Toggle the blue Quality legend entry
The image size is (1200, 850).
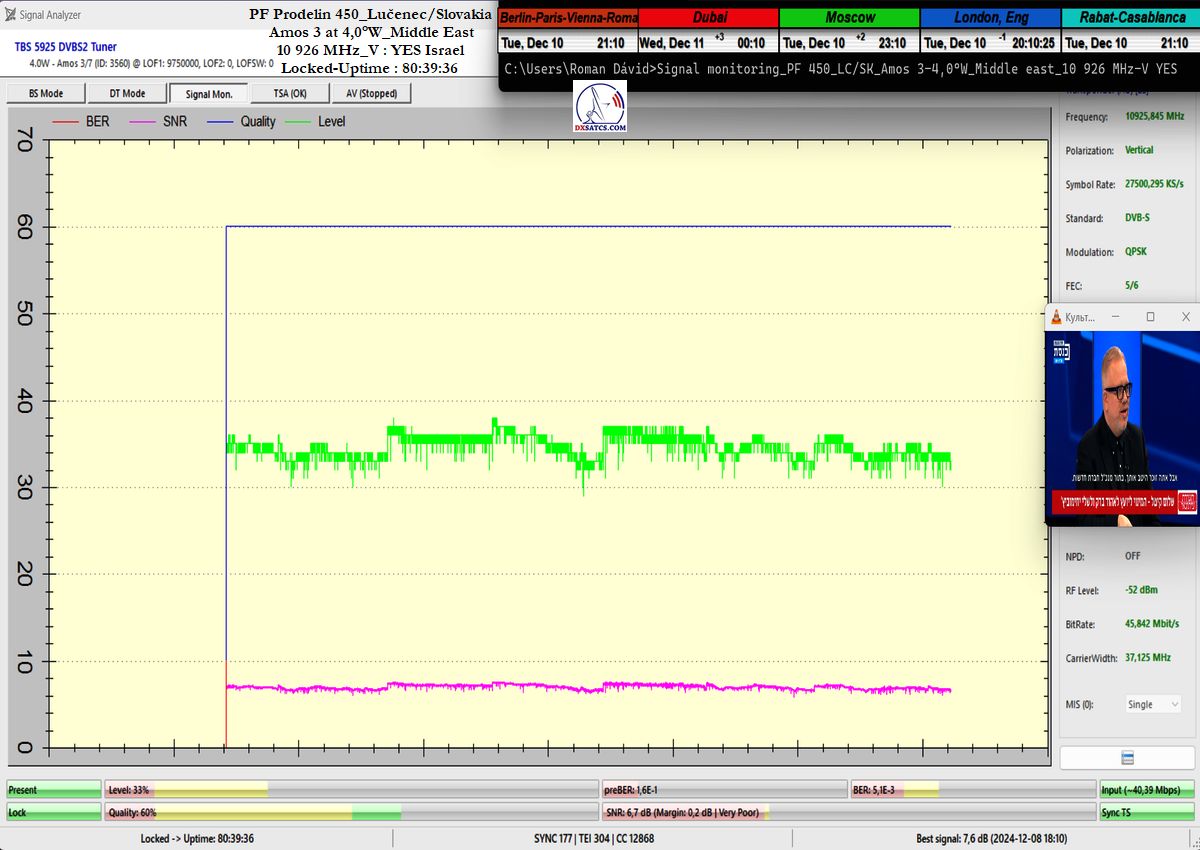point(242,122)
